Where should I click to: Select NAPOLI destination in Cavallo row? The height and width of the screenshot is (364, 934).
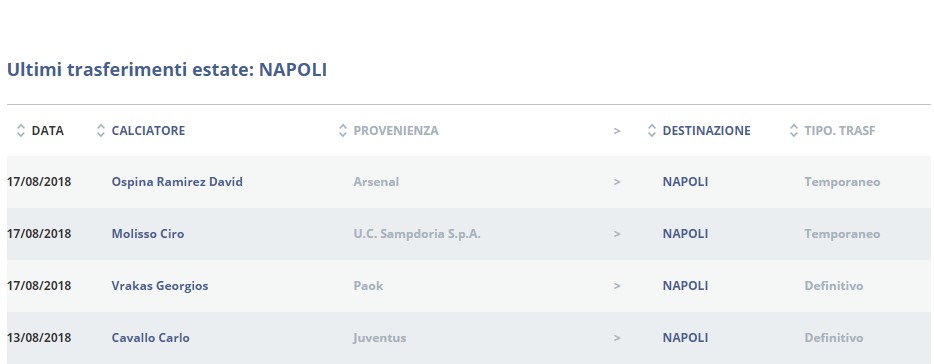pos(685,338)
